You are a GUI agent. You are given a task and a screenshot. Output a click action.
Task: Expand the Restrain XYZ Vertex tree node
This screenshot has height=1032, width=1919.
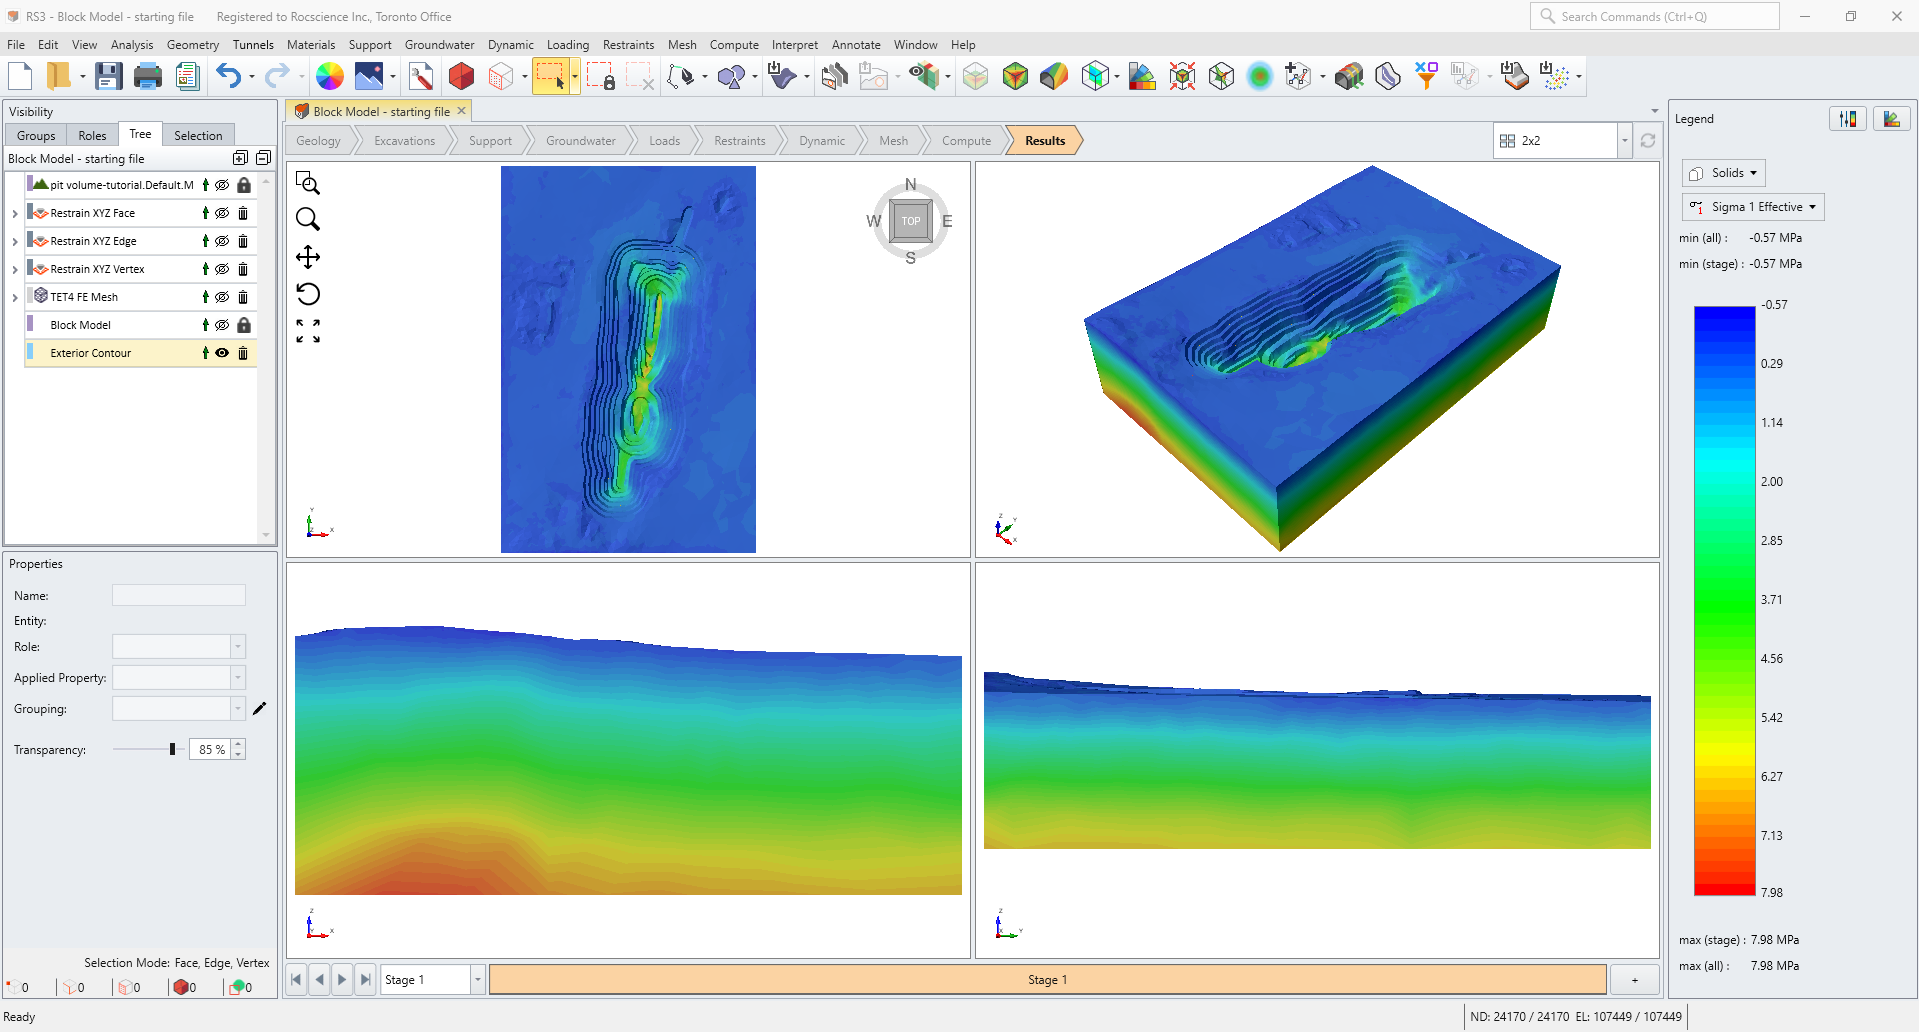coord(15,270)
